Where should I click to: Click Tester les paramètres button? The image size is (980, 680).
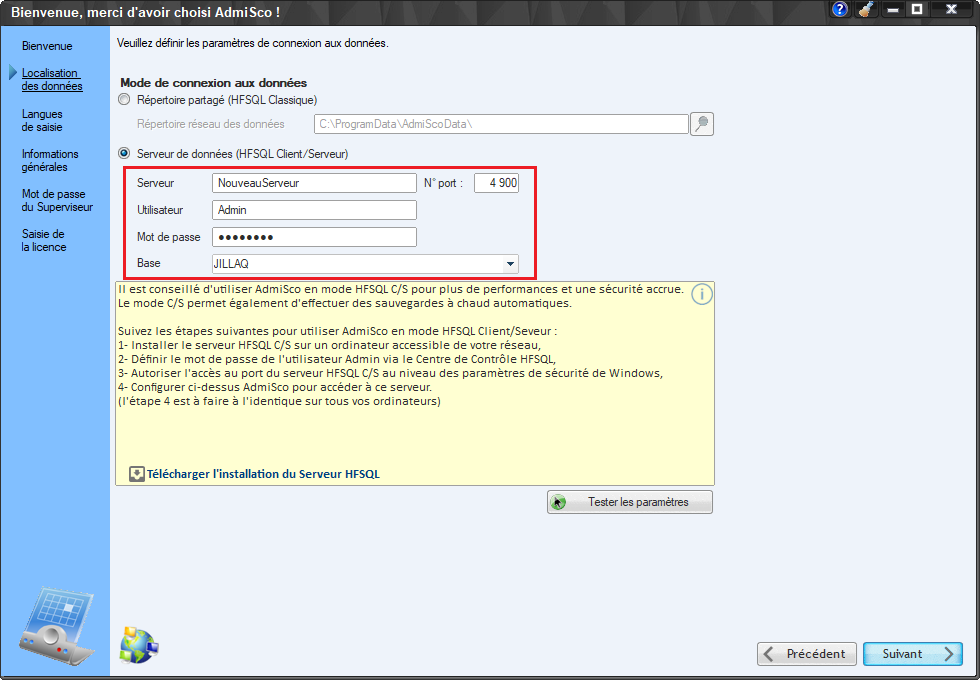click(630, 502)
